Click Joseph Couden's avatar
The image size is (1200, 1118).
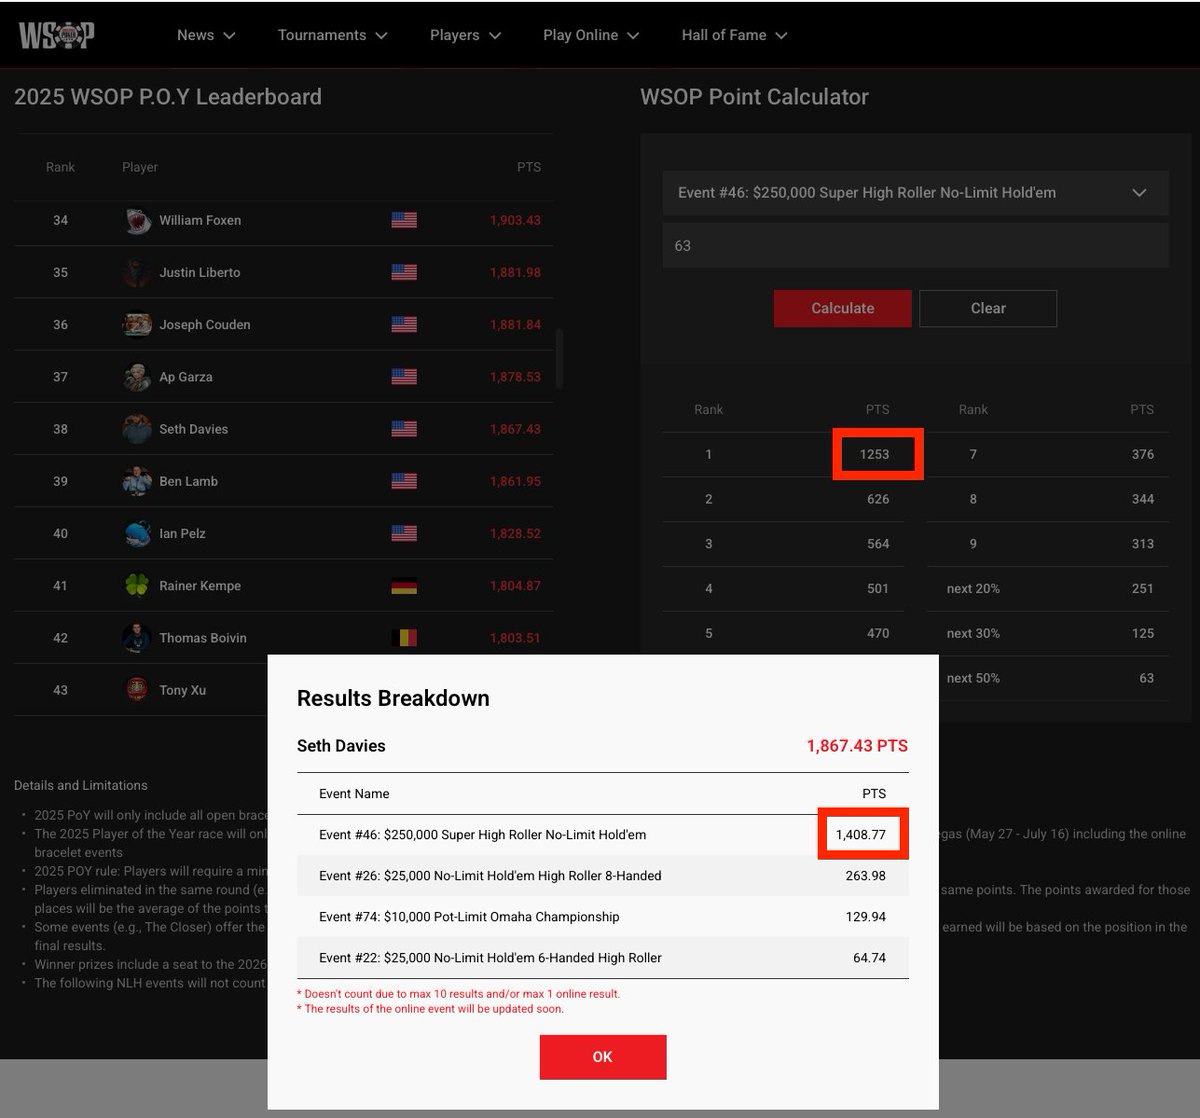[137, 324]
